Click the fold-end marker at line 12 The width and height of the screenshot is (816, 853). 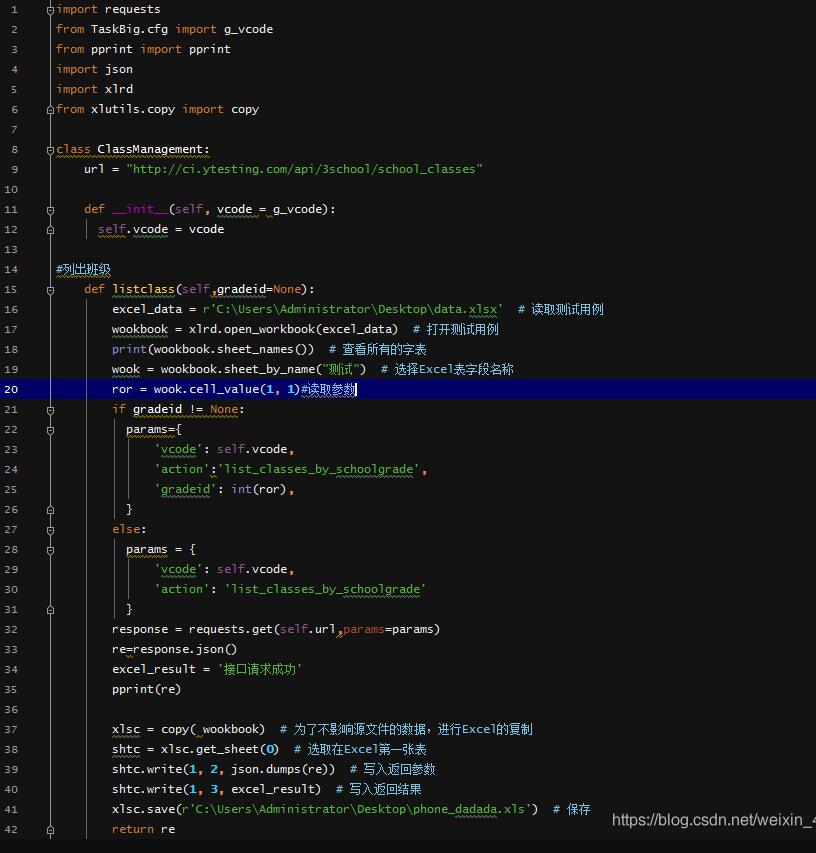50,229
